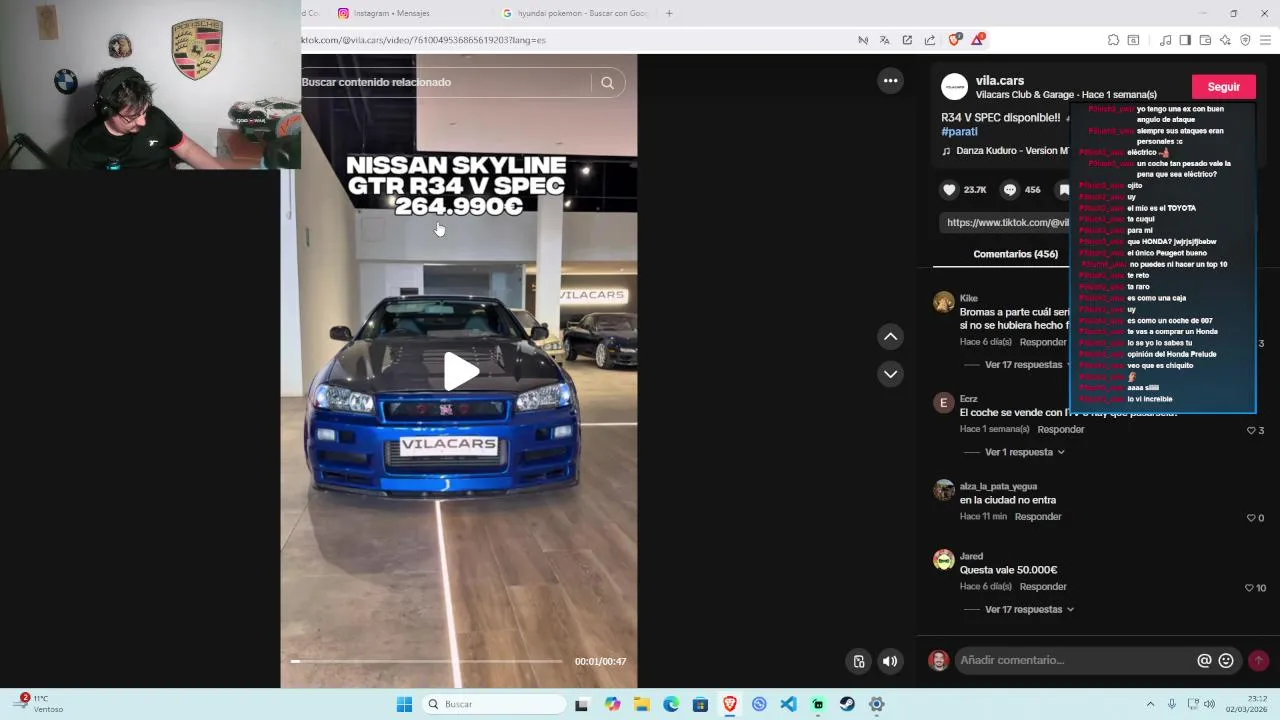The width and height of the screenshot is (1280, 720).
Task: Insert a mention with the @ icon
Action: pos(1204,660)
